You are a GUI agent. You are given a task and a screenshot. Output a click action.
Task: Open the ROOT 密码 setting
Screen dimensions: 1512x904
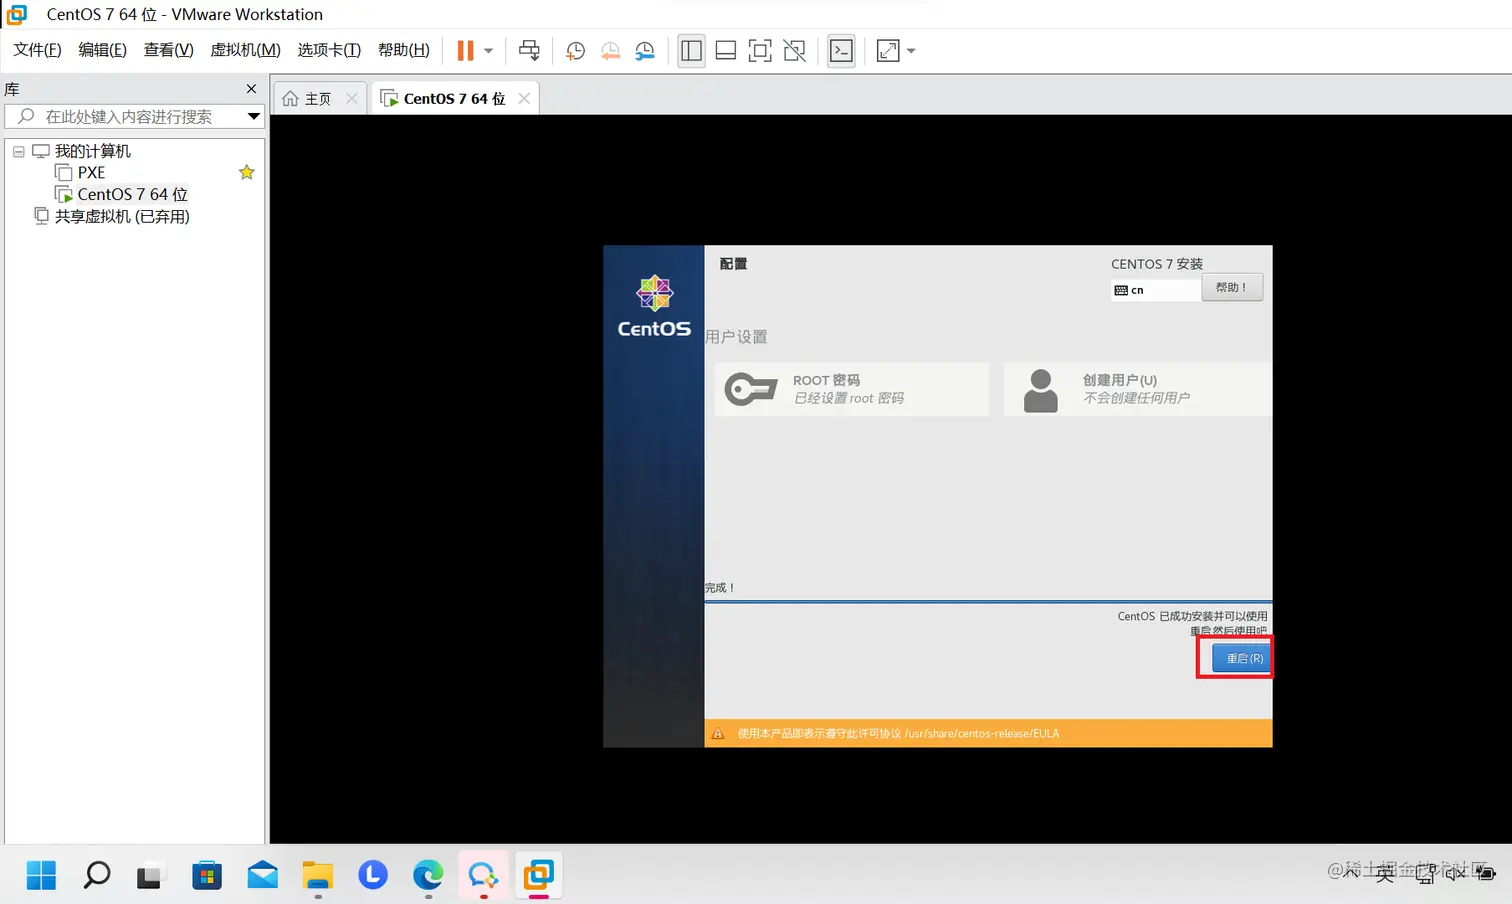pos(852,389)
